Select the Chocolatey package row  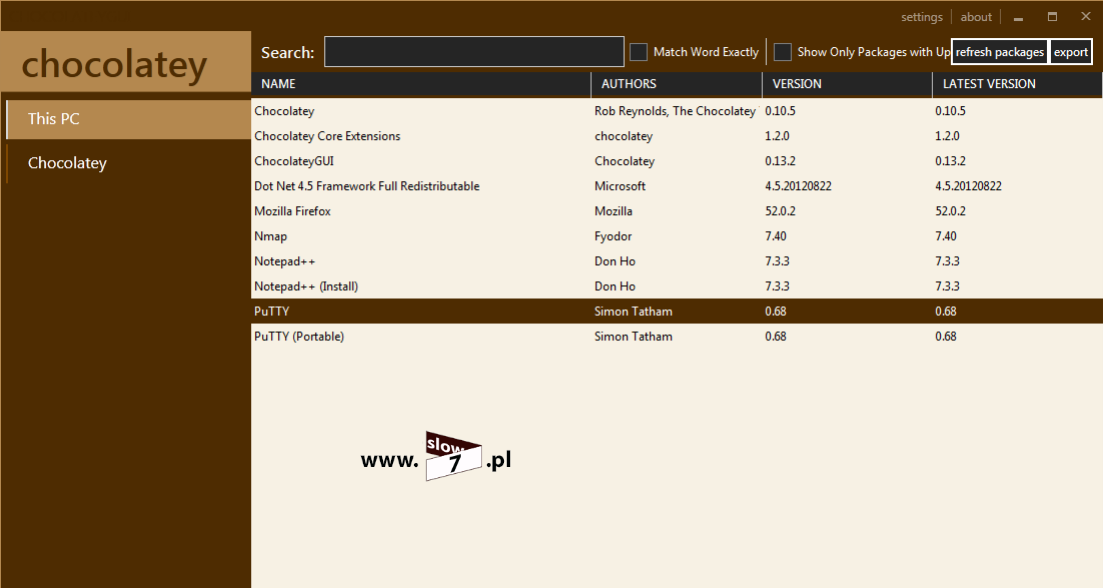tap(677, 111)
